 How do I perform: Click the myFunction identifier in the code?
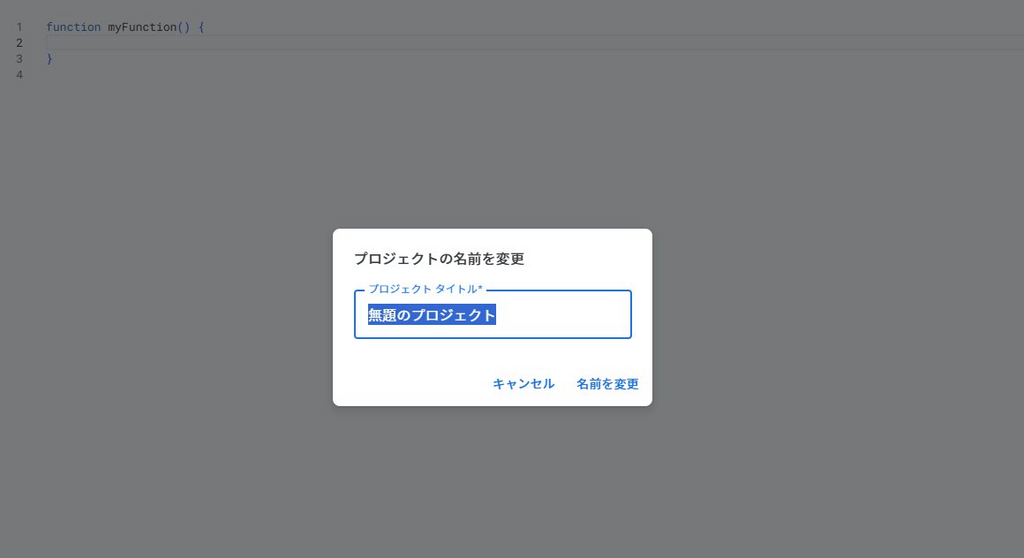pos(142,27)
